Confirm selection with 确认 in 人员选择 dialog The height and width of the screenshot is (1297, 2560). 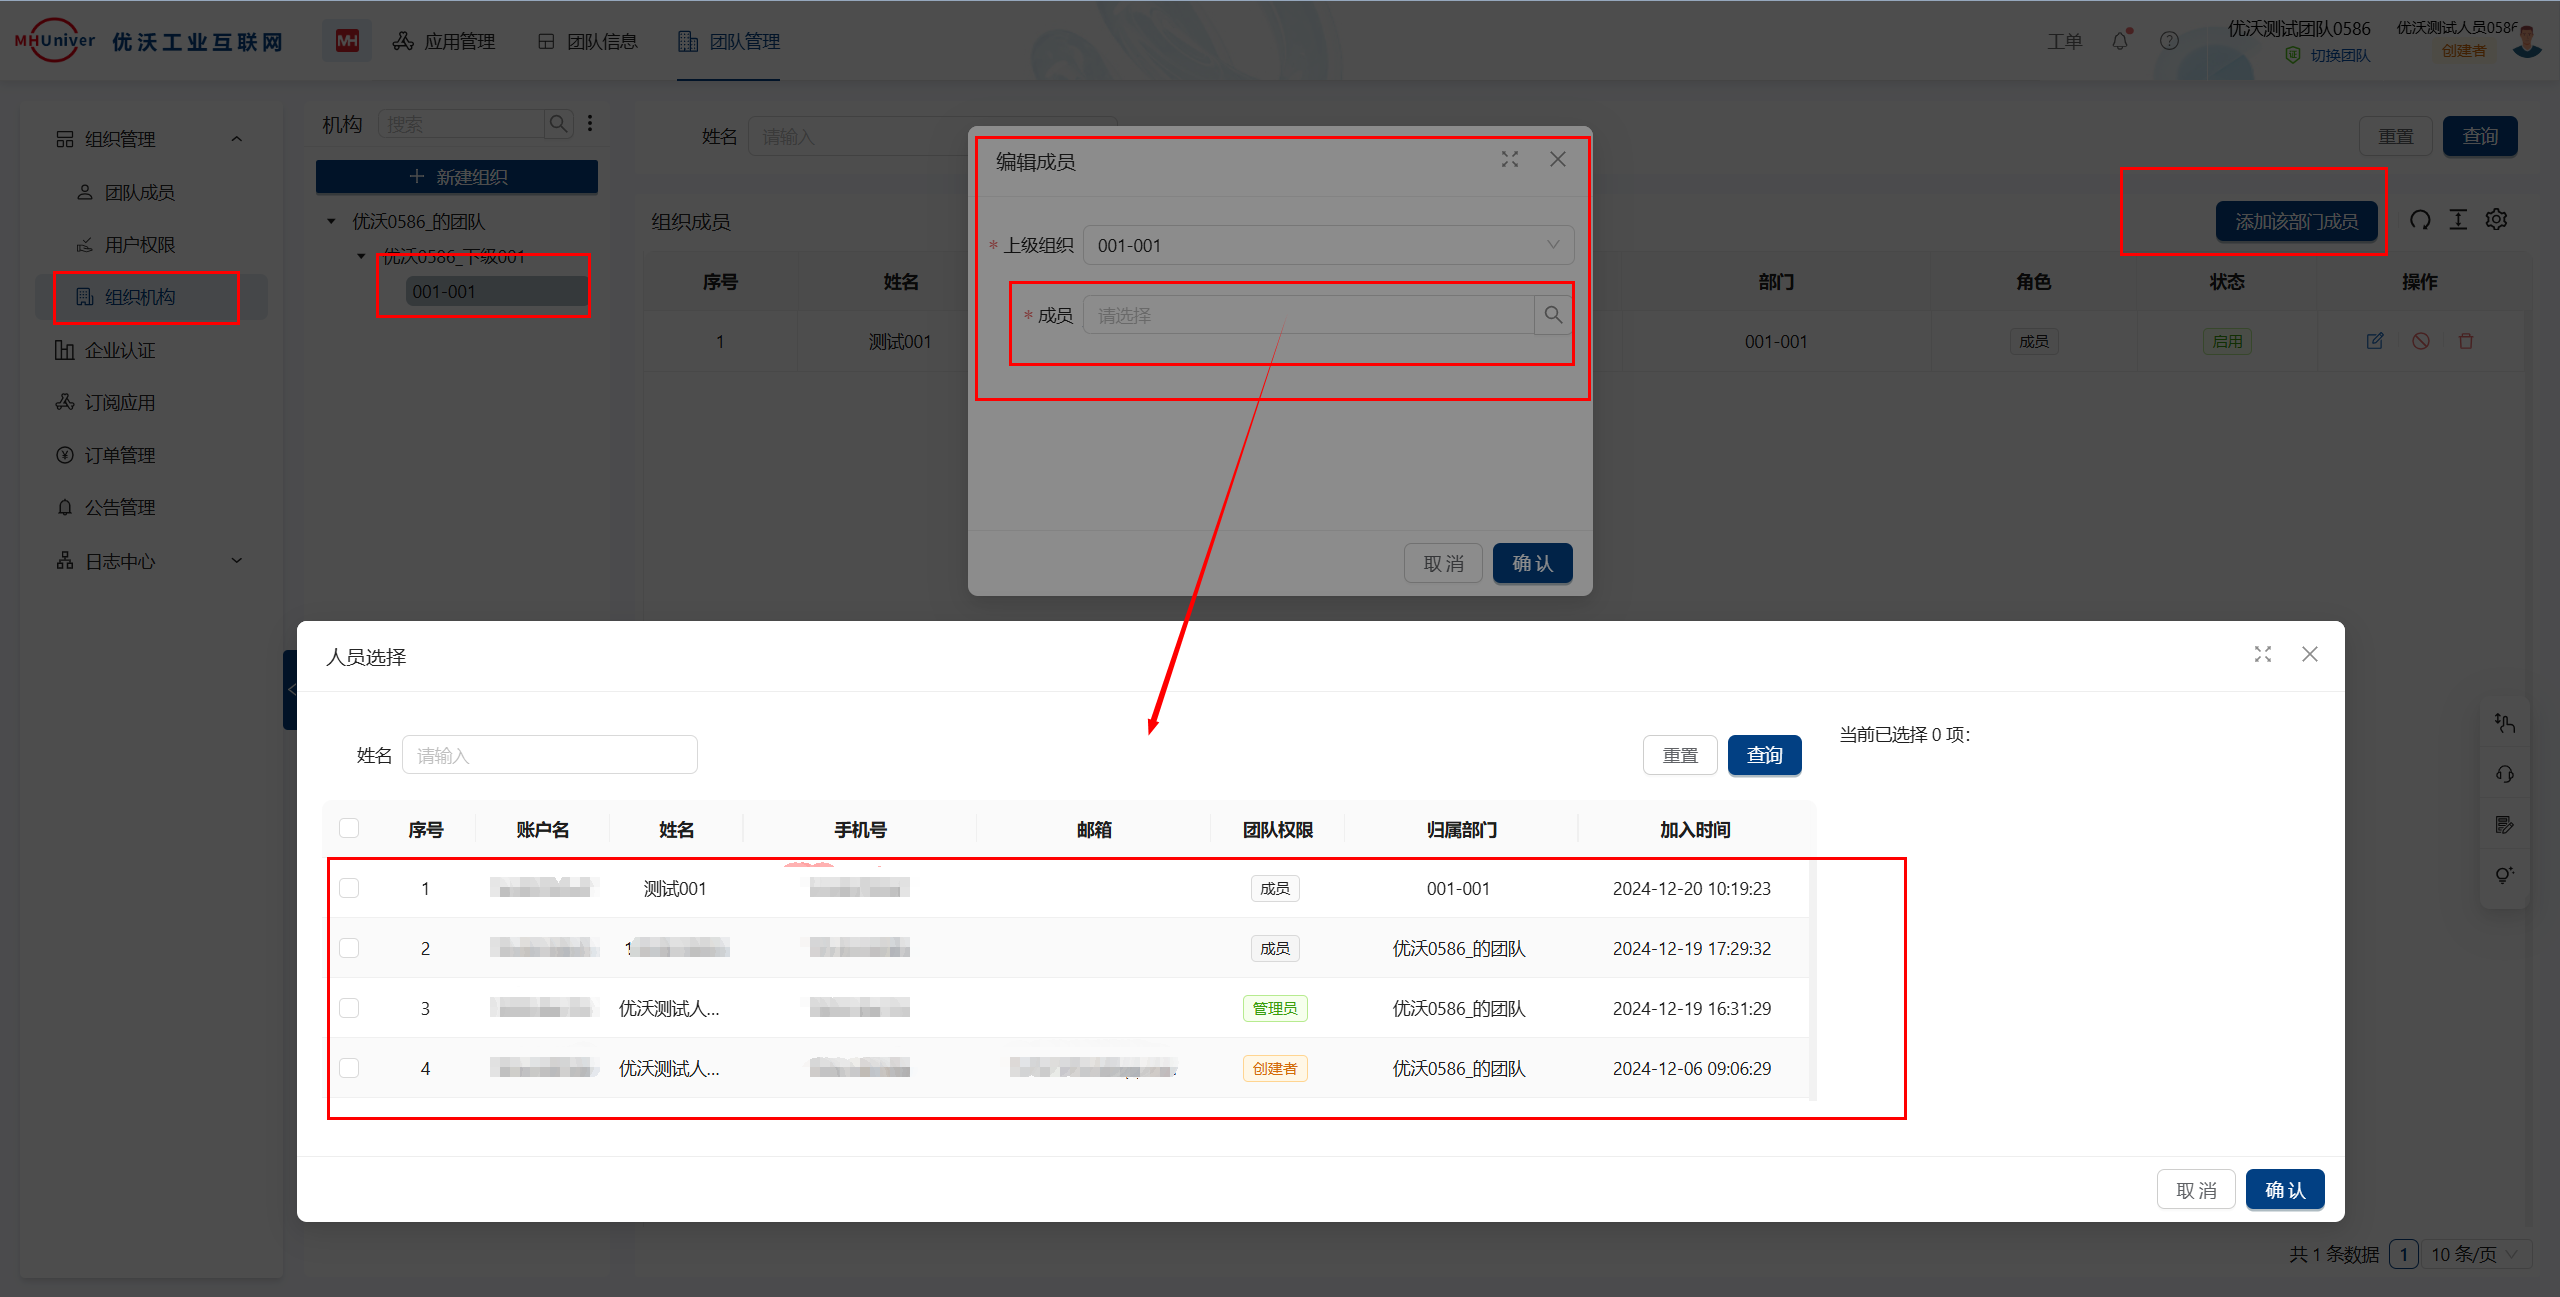click(x=2284, y=1190)
